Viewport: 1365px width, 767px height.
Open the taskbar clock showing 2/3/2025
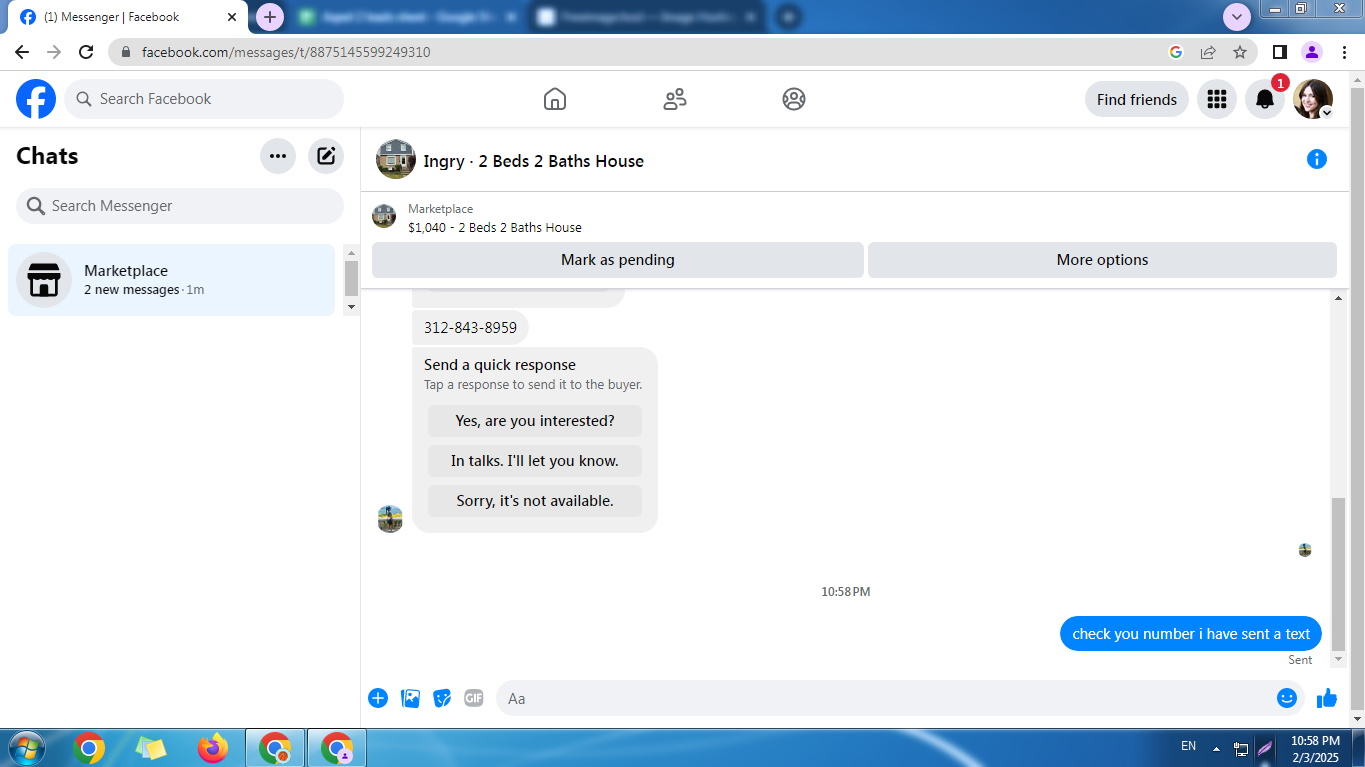pyautogui.click(x=1315, y=749)
